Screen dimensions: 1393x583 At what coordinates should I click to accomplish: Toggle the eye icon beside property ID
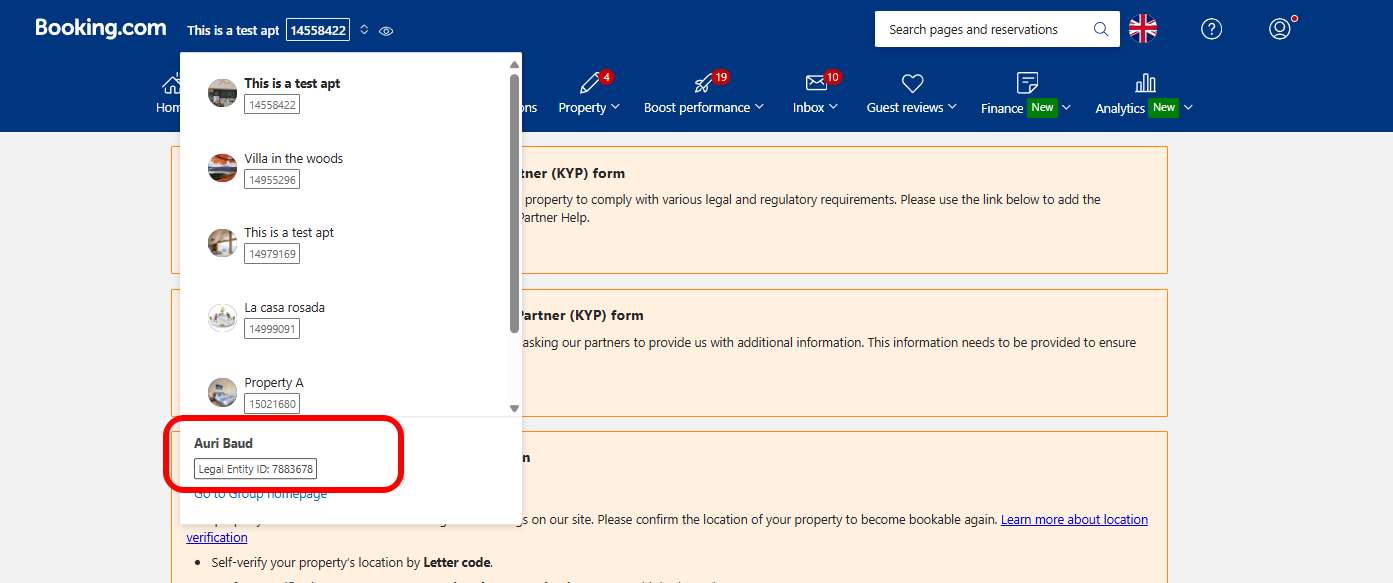click(x=386, y=31)
